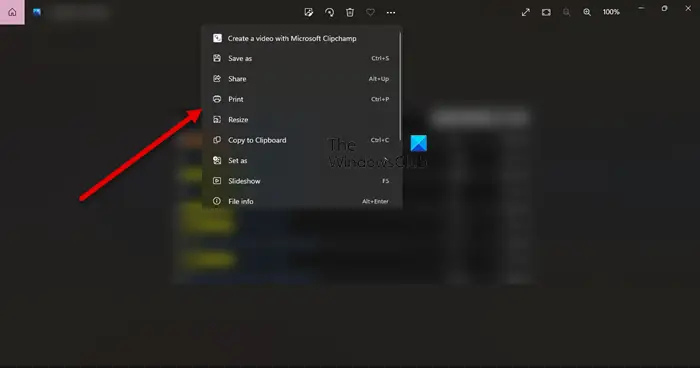This screenshot has height=369, width=700.
Task: Click the Share icon in menu
Action: [x=217, y=79]
